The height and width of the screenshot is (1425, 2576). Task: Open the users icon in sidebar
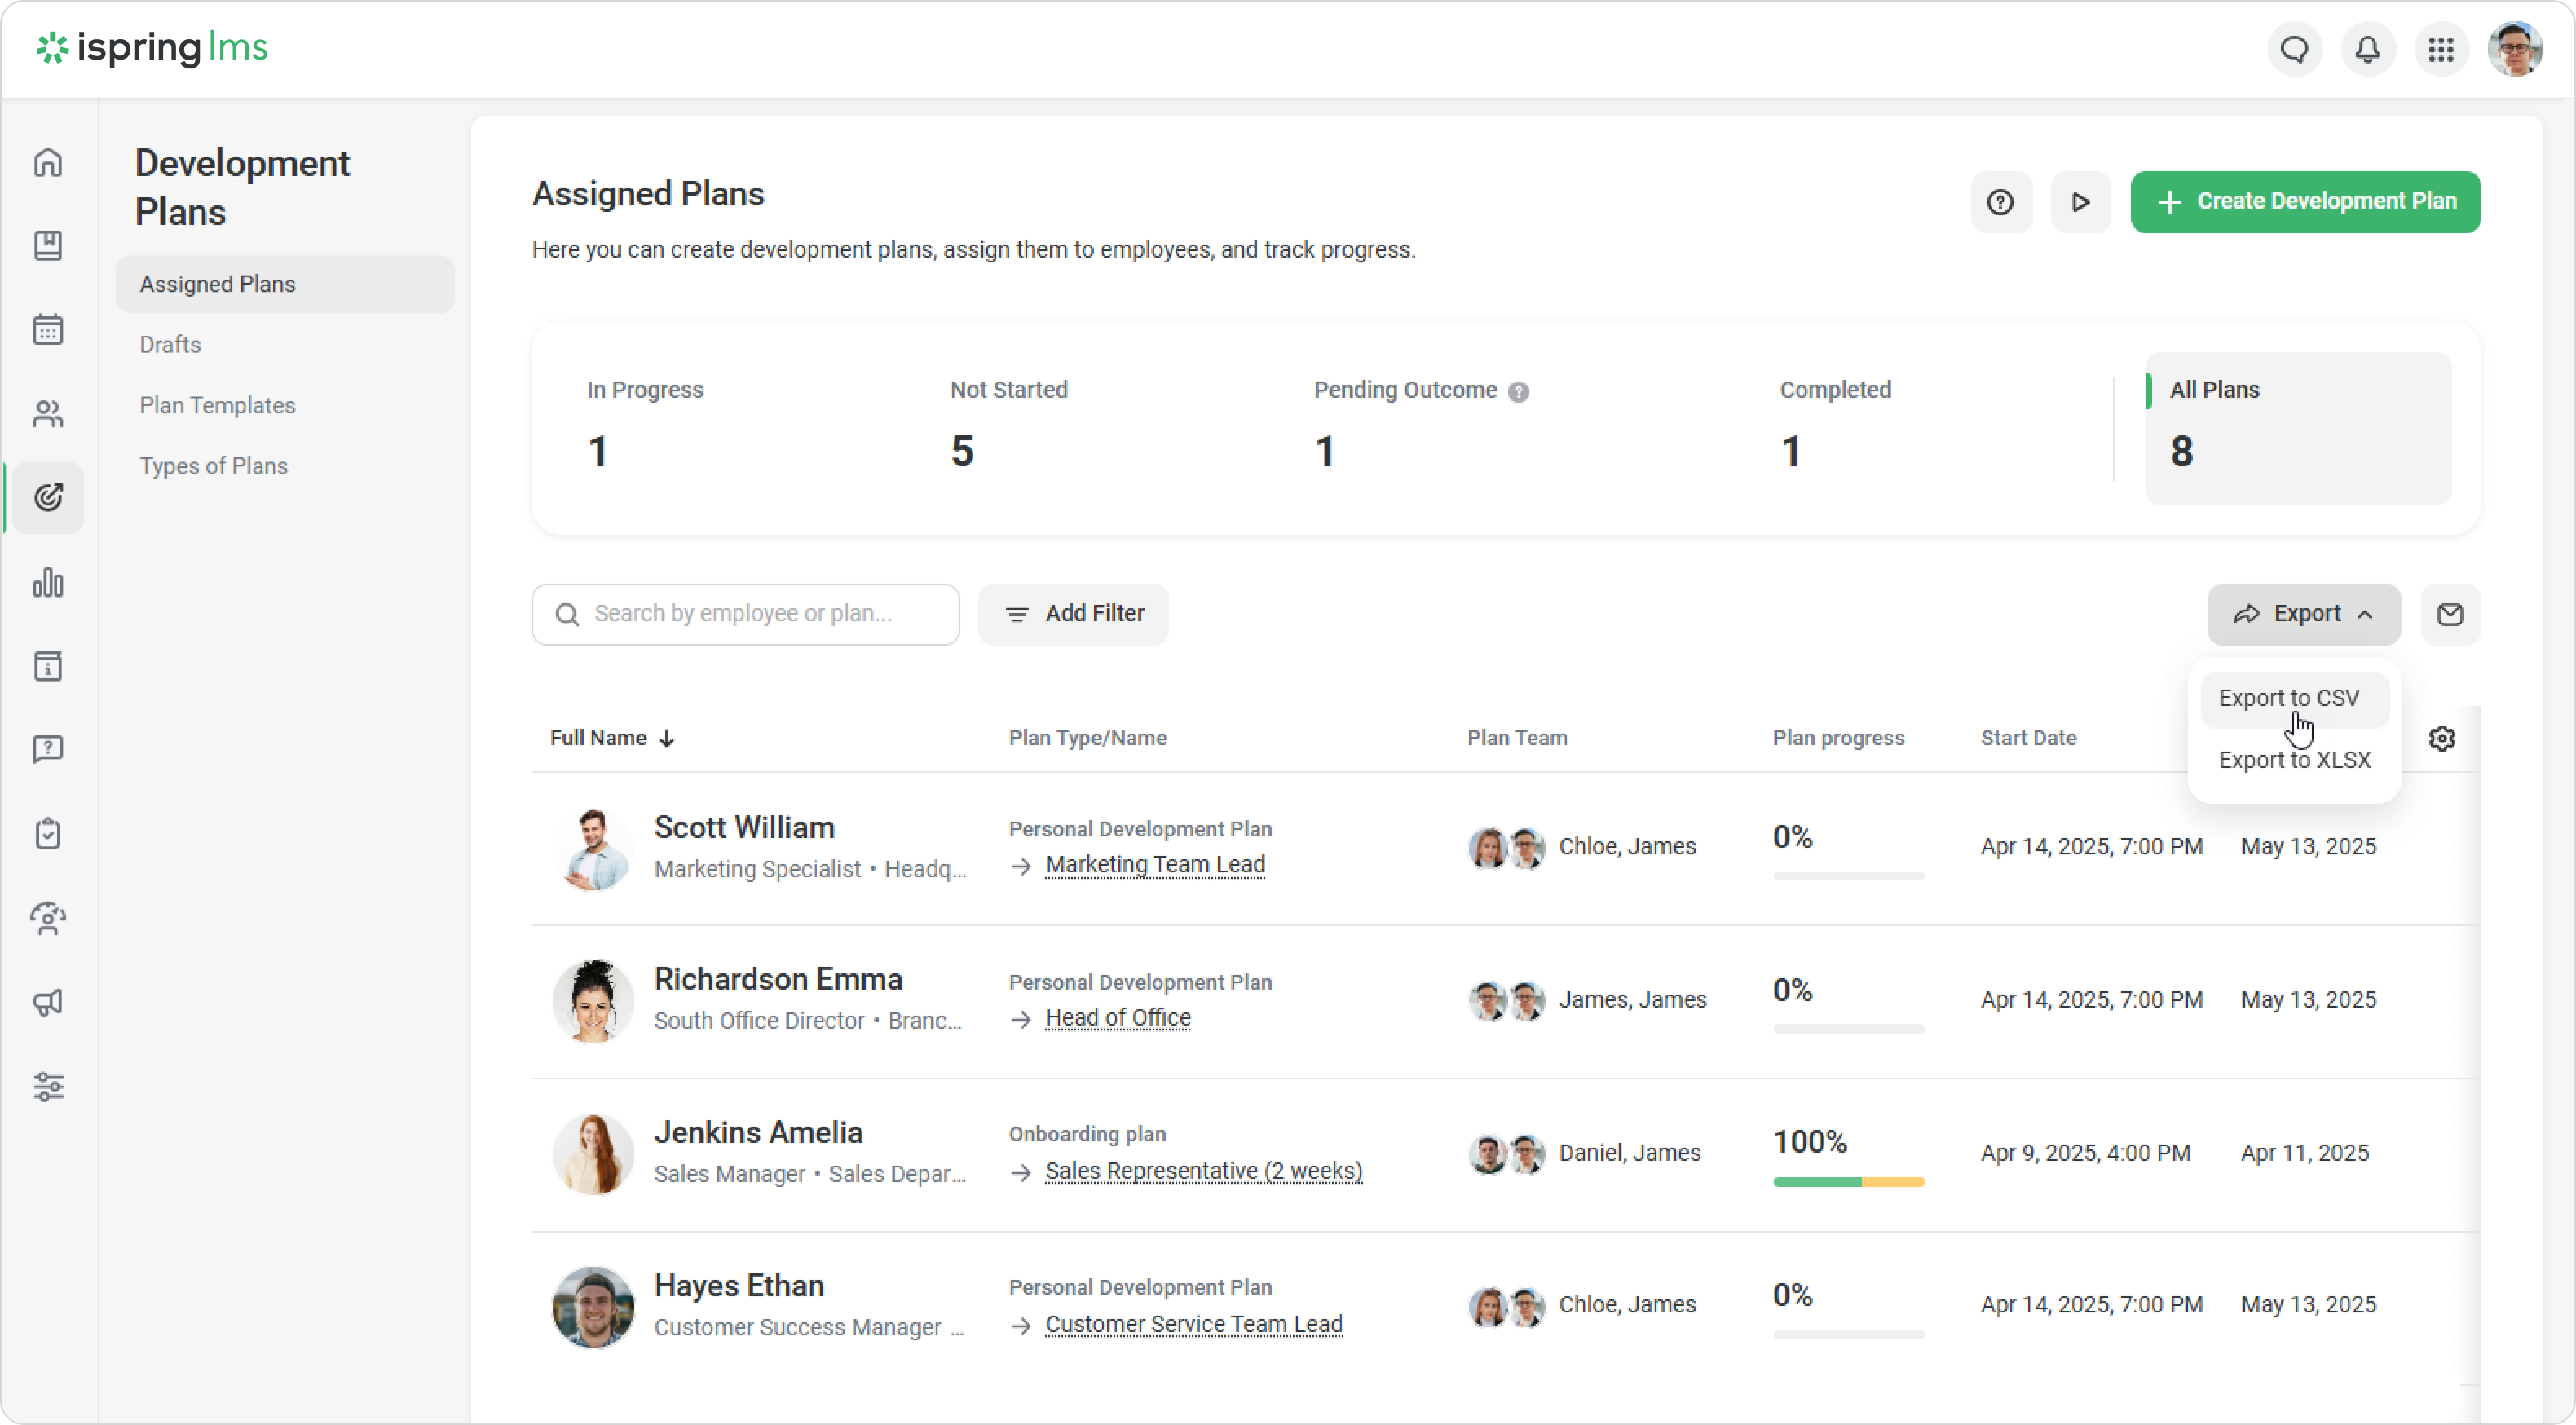point(48,414)
